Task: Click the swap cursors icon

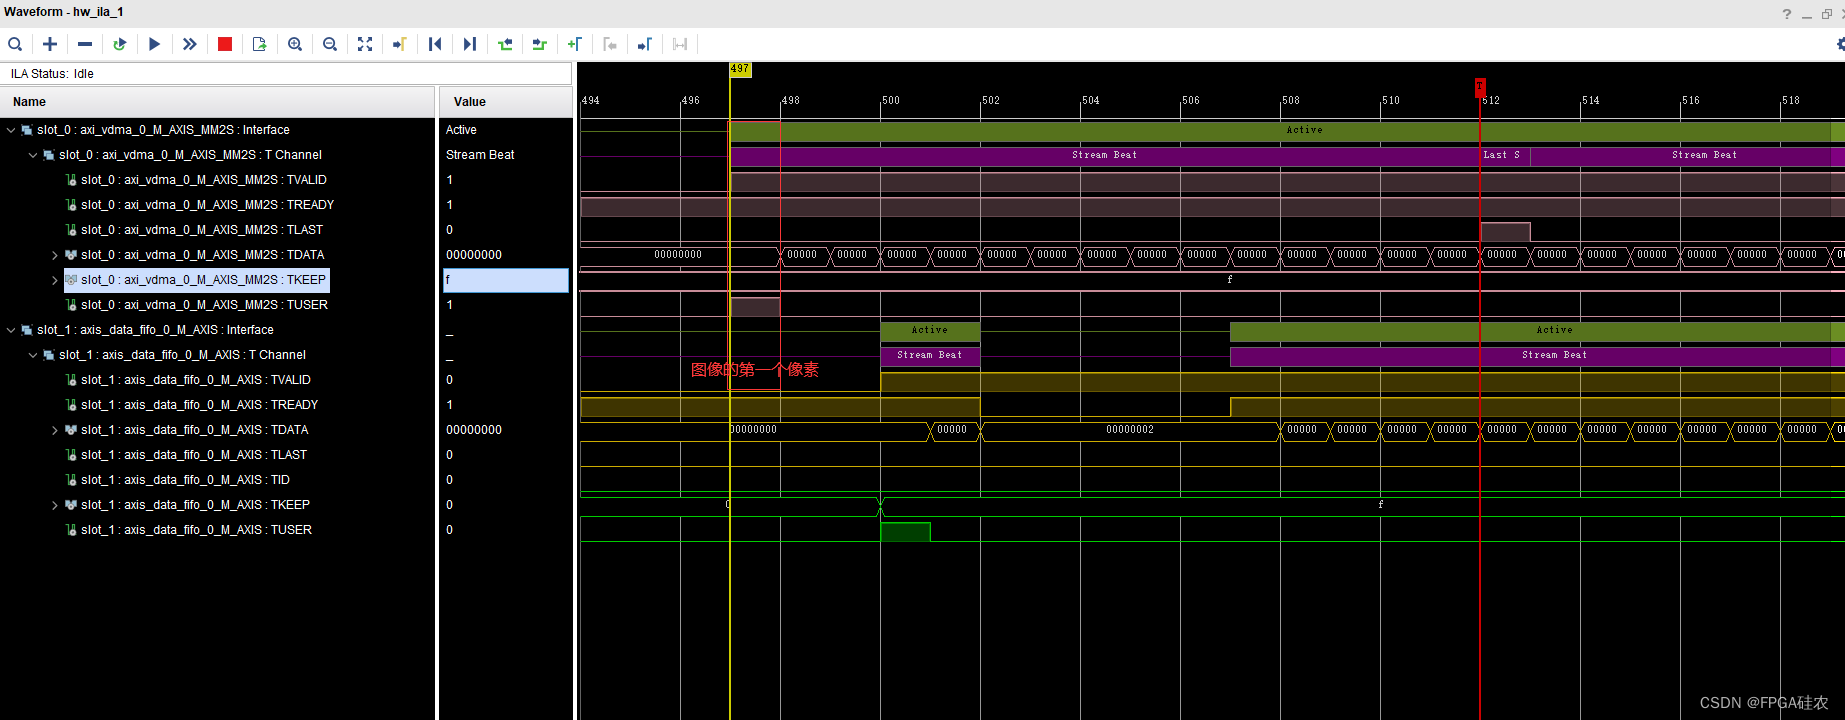Action: (680, 44)
